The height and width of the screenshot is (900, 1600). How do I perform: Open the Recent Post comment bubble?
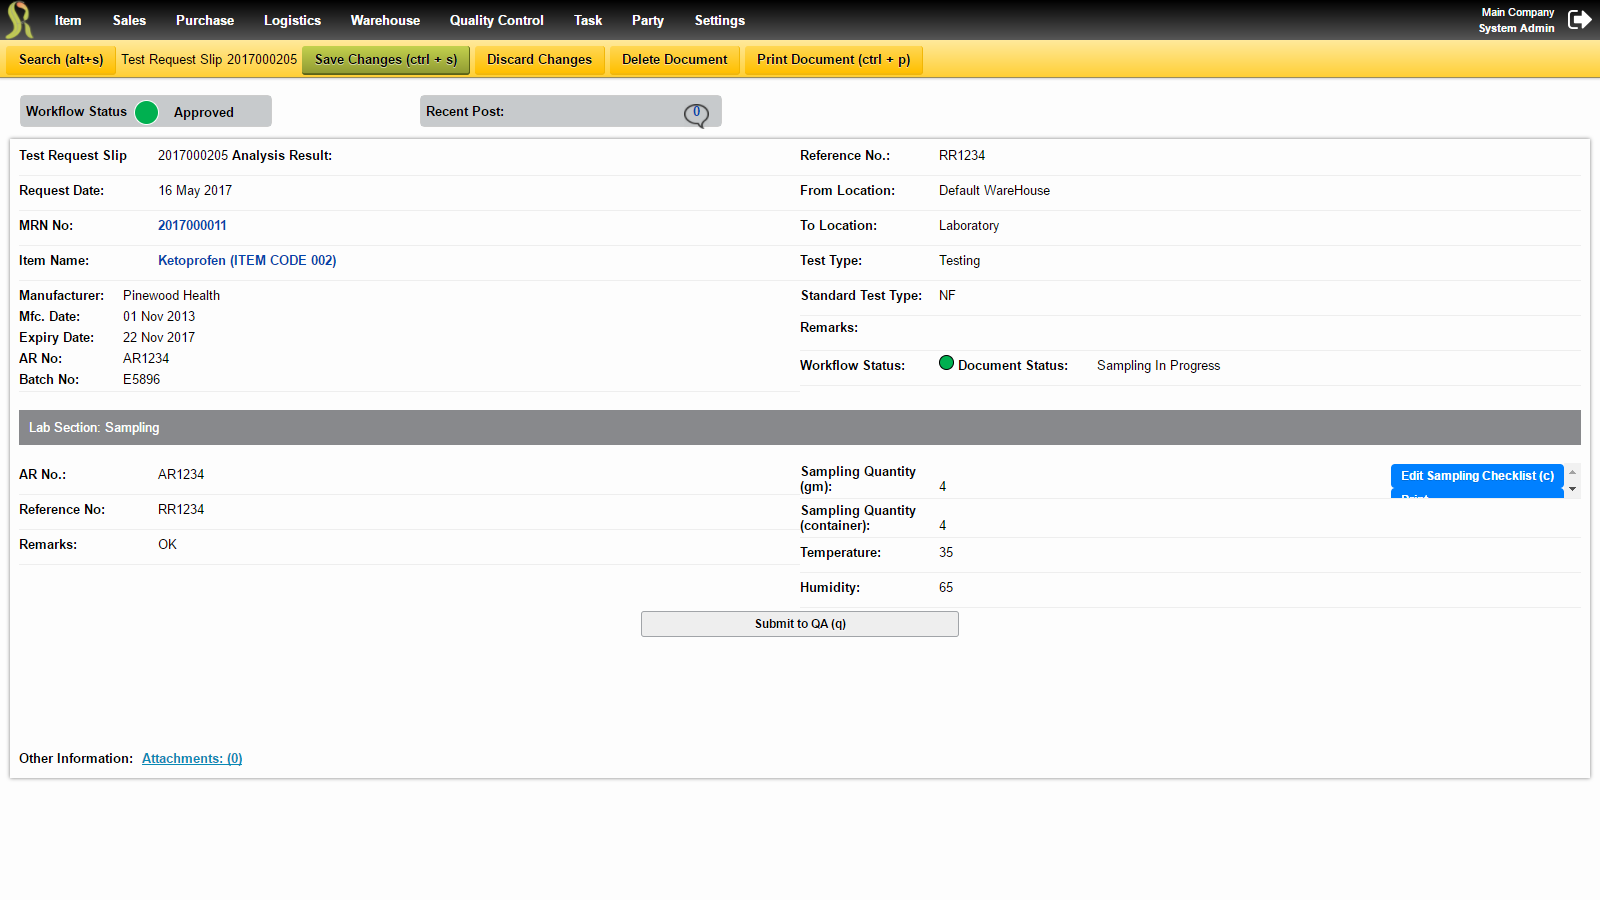click(x=697, y=112)
